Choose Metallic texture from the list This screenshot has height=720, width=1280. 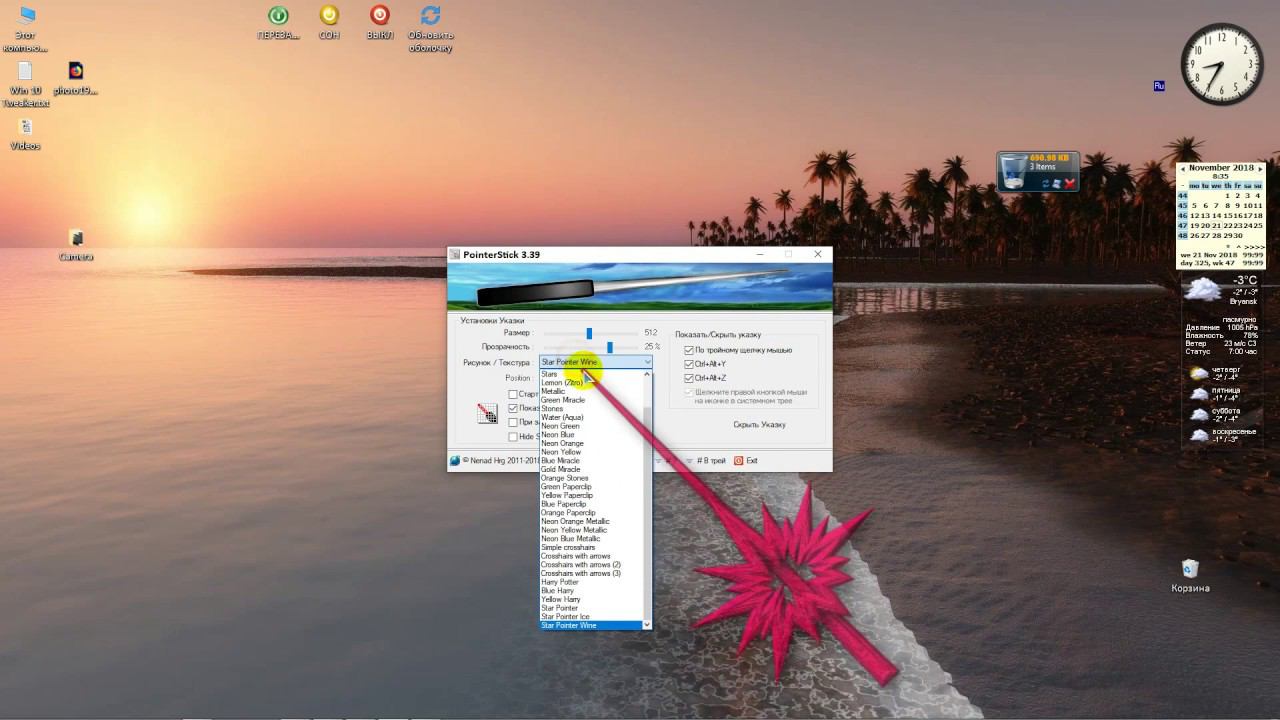591,391
